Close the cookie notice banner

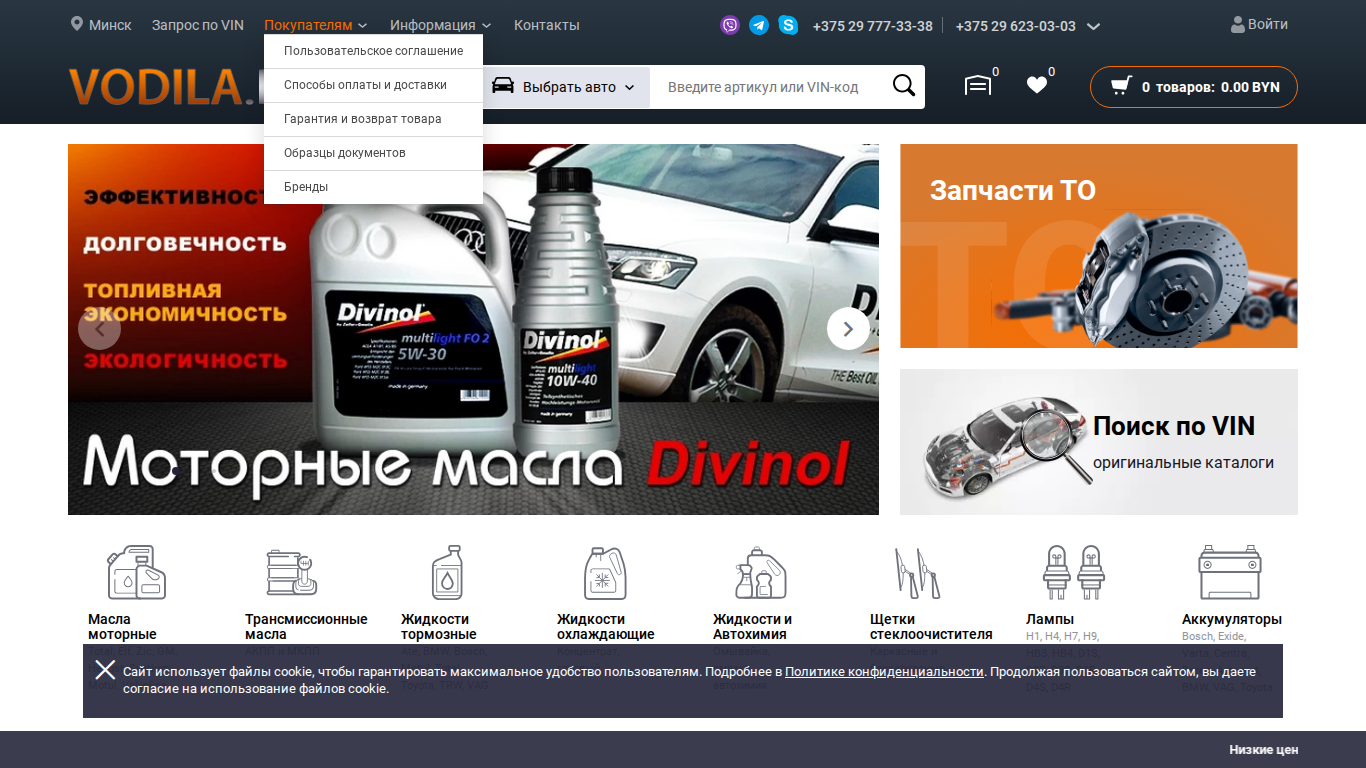tap(105, 670)
